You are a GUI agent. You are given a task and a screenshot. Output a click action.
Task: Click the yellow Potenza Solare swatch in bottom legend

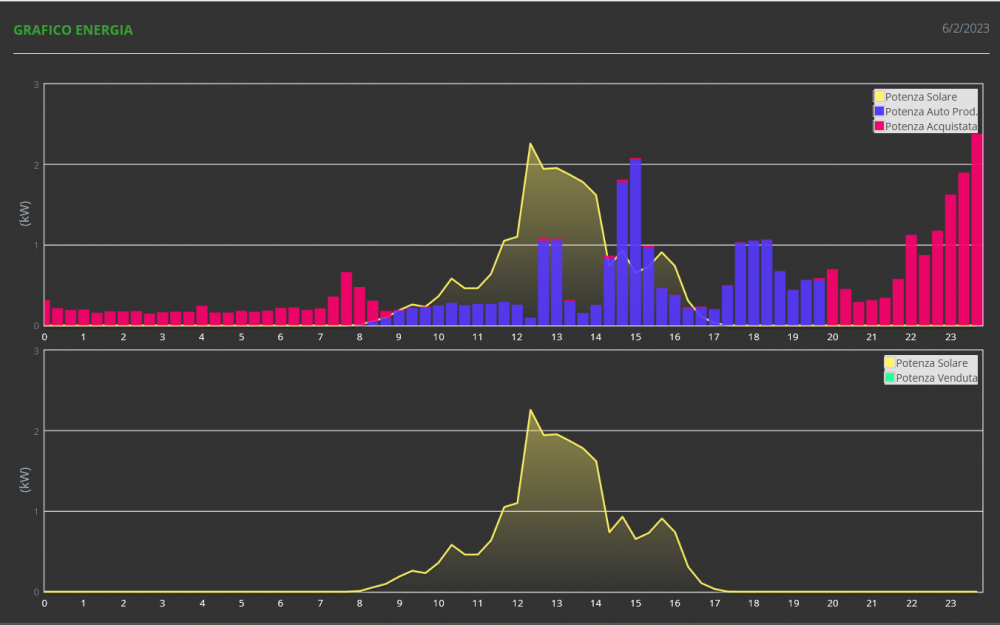click(890, 363)
